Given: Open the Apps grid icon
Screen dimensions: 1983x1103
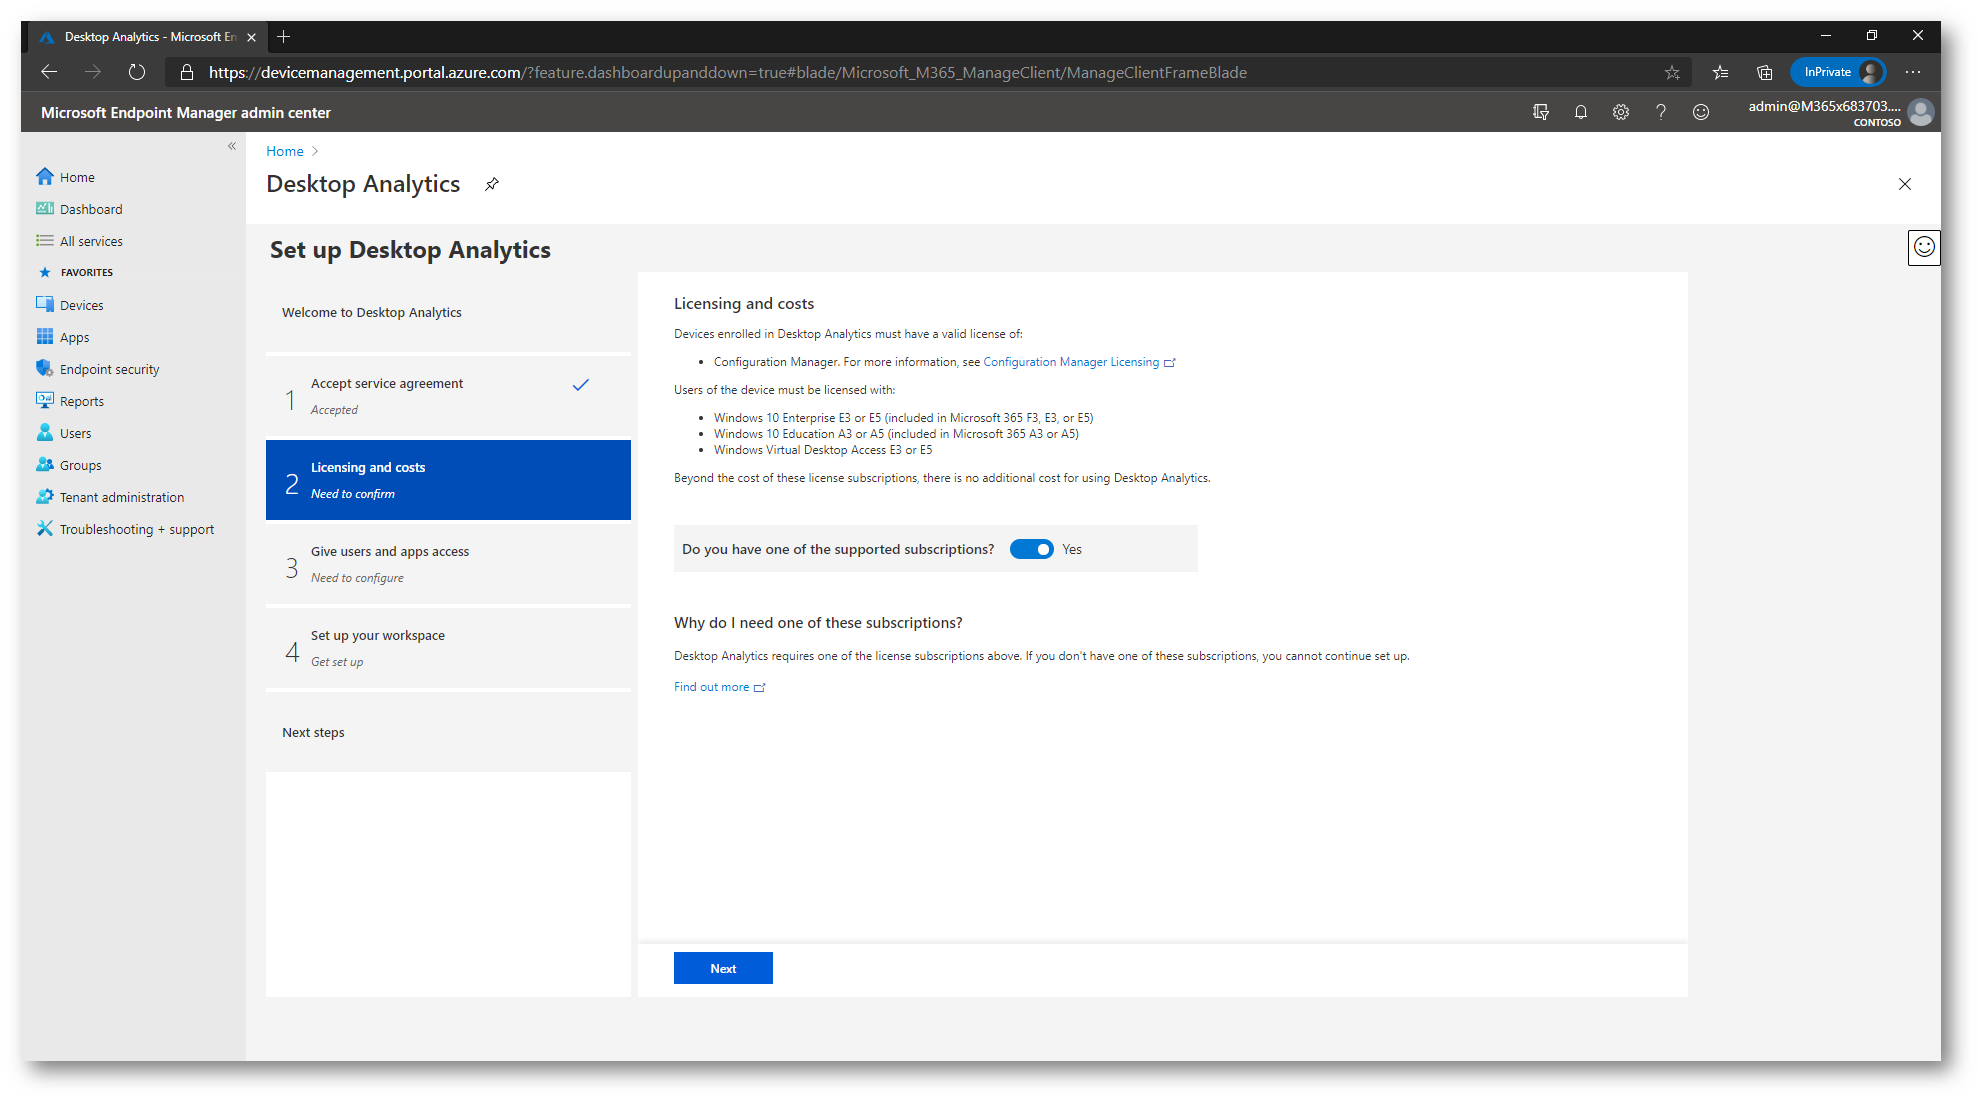Looking at the screenshot, I should click(x=45, y=337).
